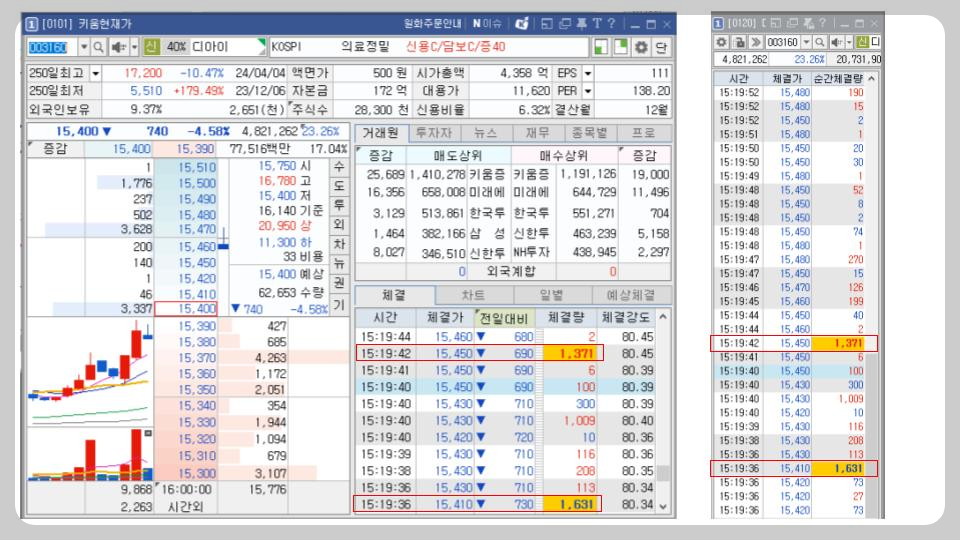Click scroll-down arrow in 체결 table
Viewport: 960px width, 540px height.
[663, 506]
